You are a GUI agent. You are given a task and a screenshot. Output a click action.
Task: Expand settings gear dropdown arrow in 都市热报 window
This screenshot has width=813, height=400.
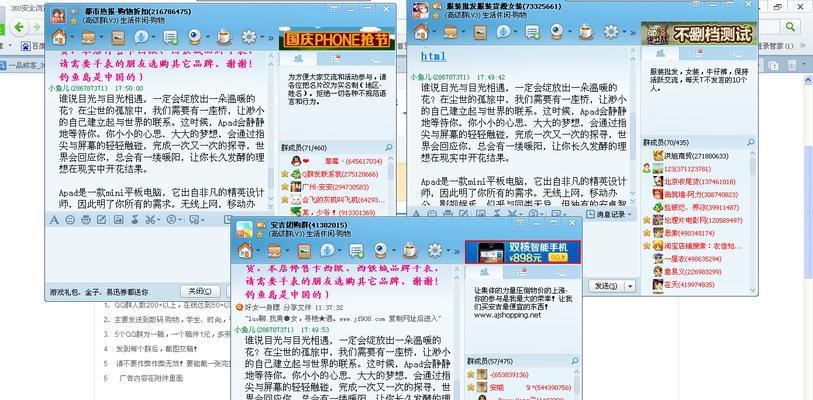(x=261, y=37)
